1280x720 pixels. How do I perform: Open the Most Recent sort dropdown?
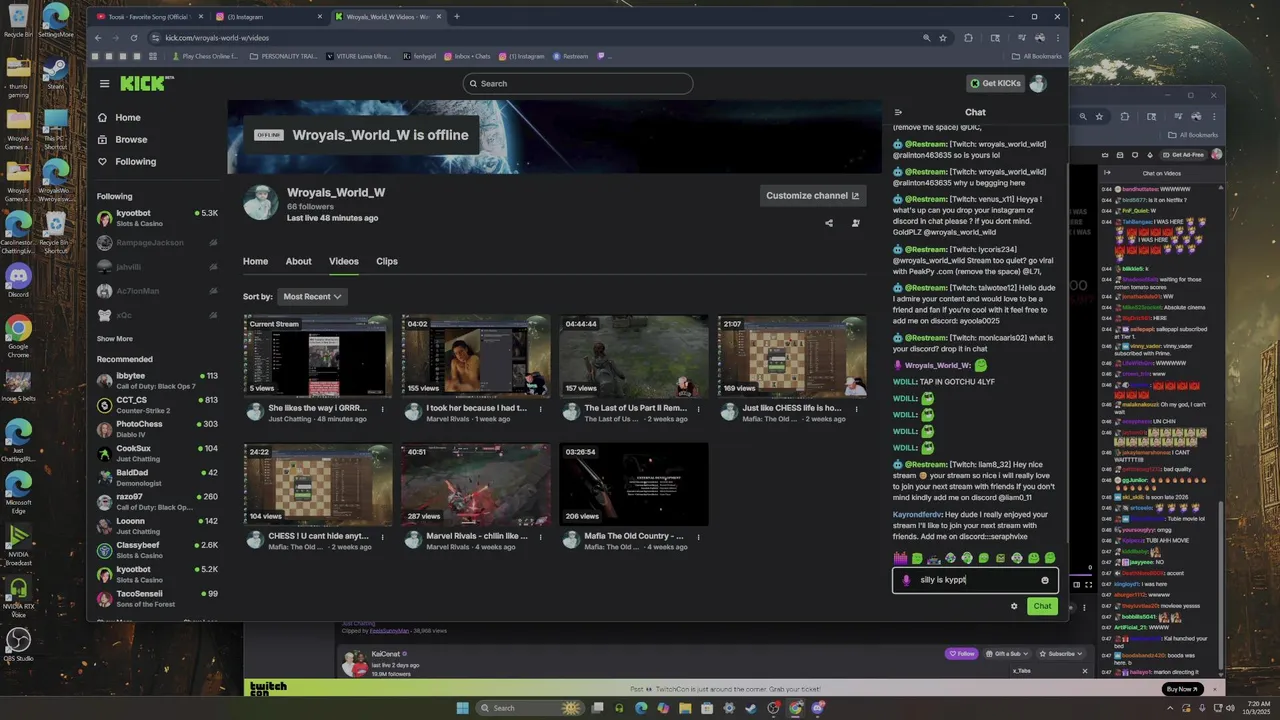[x=312, y=297]
